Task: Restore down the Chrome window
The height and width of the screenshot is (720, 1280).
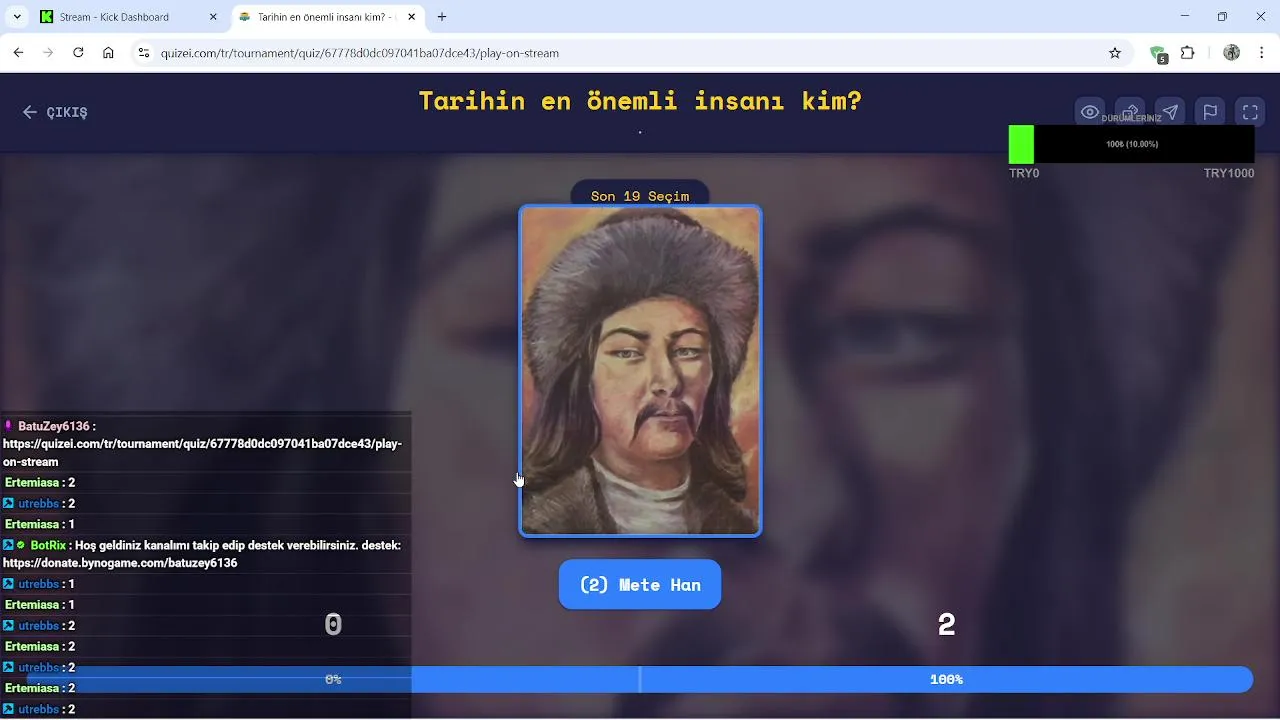Action: click(x=1222, y=17)
